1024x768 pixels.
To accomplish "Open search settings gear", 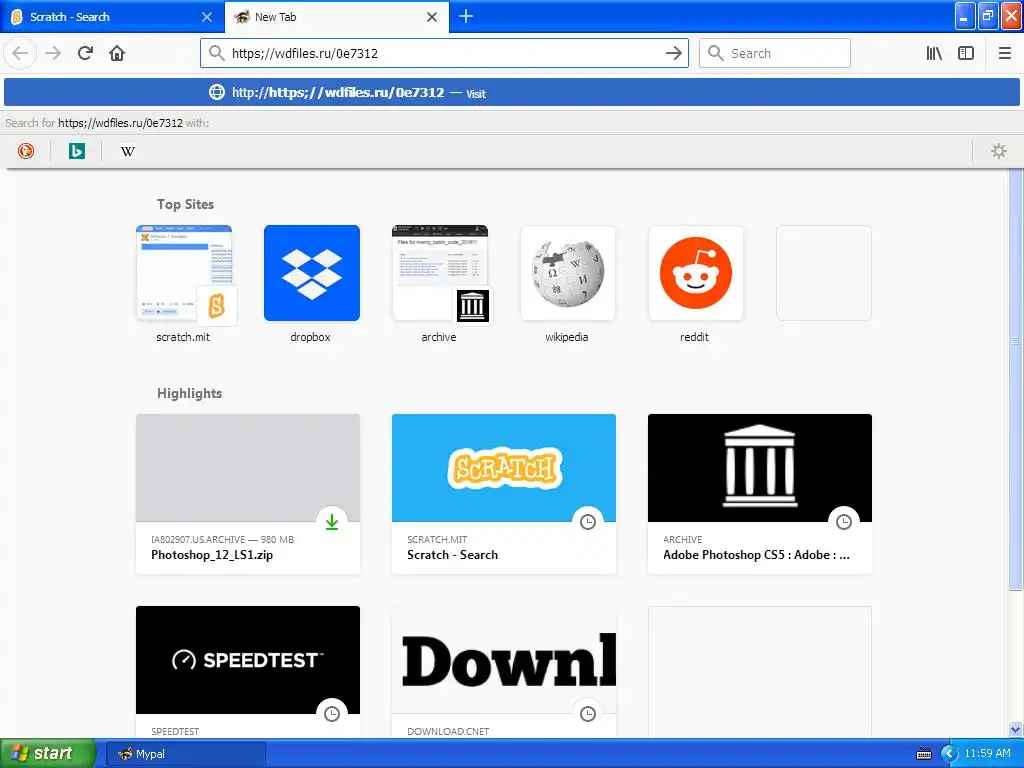I will tap(999, 151).
